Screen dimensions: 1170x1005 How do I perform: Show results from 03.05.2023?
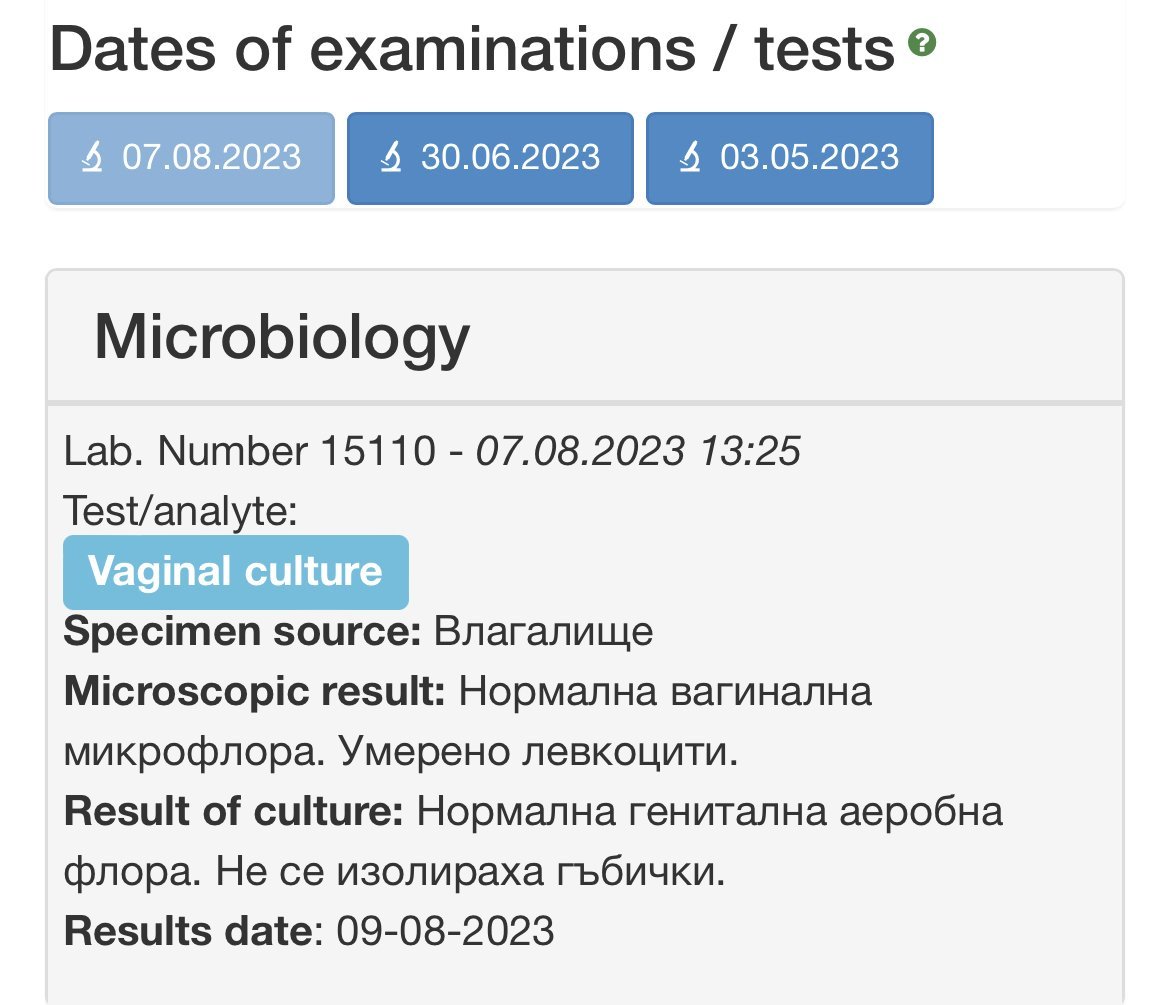pos(789,158)
